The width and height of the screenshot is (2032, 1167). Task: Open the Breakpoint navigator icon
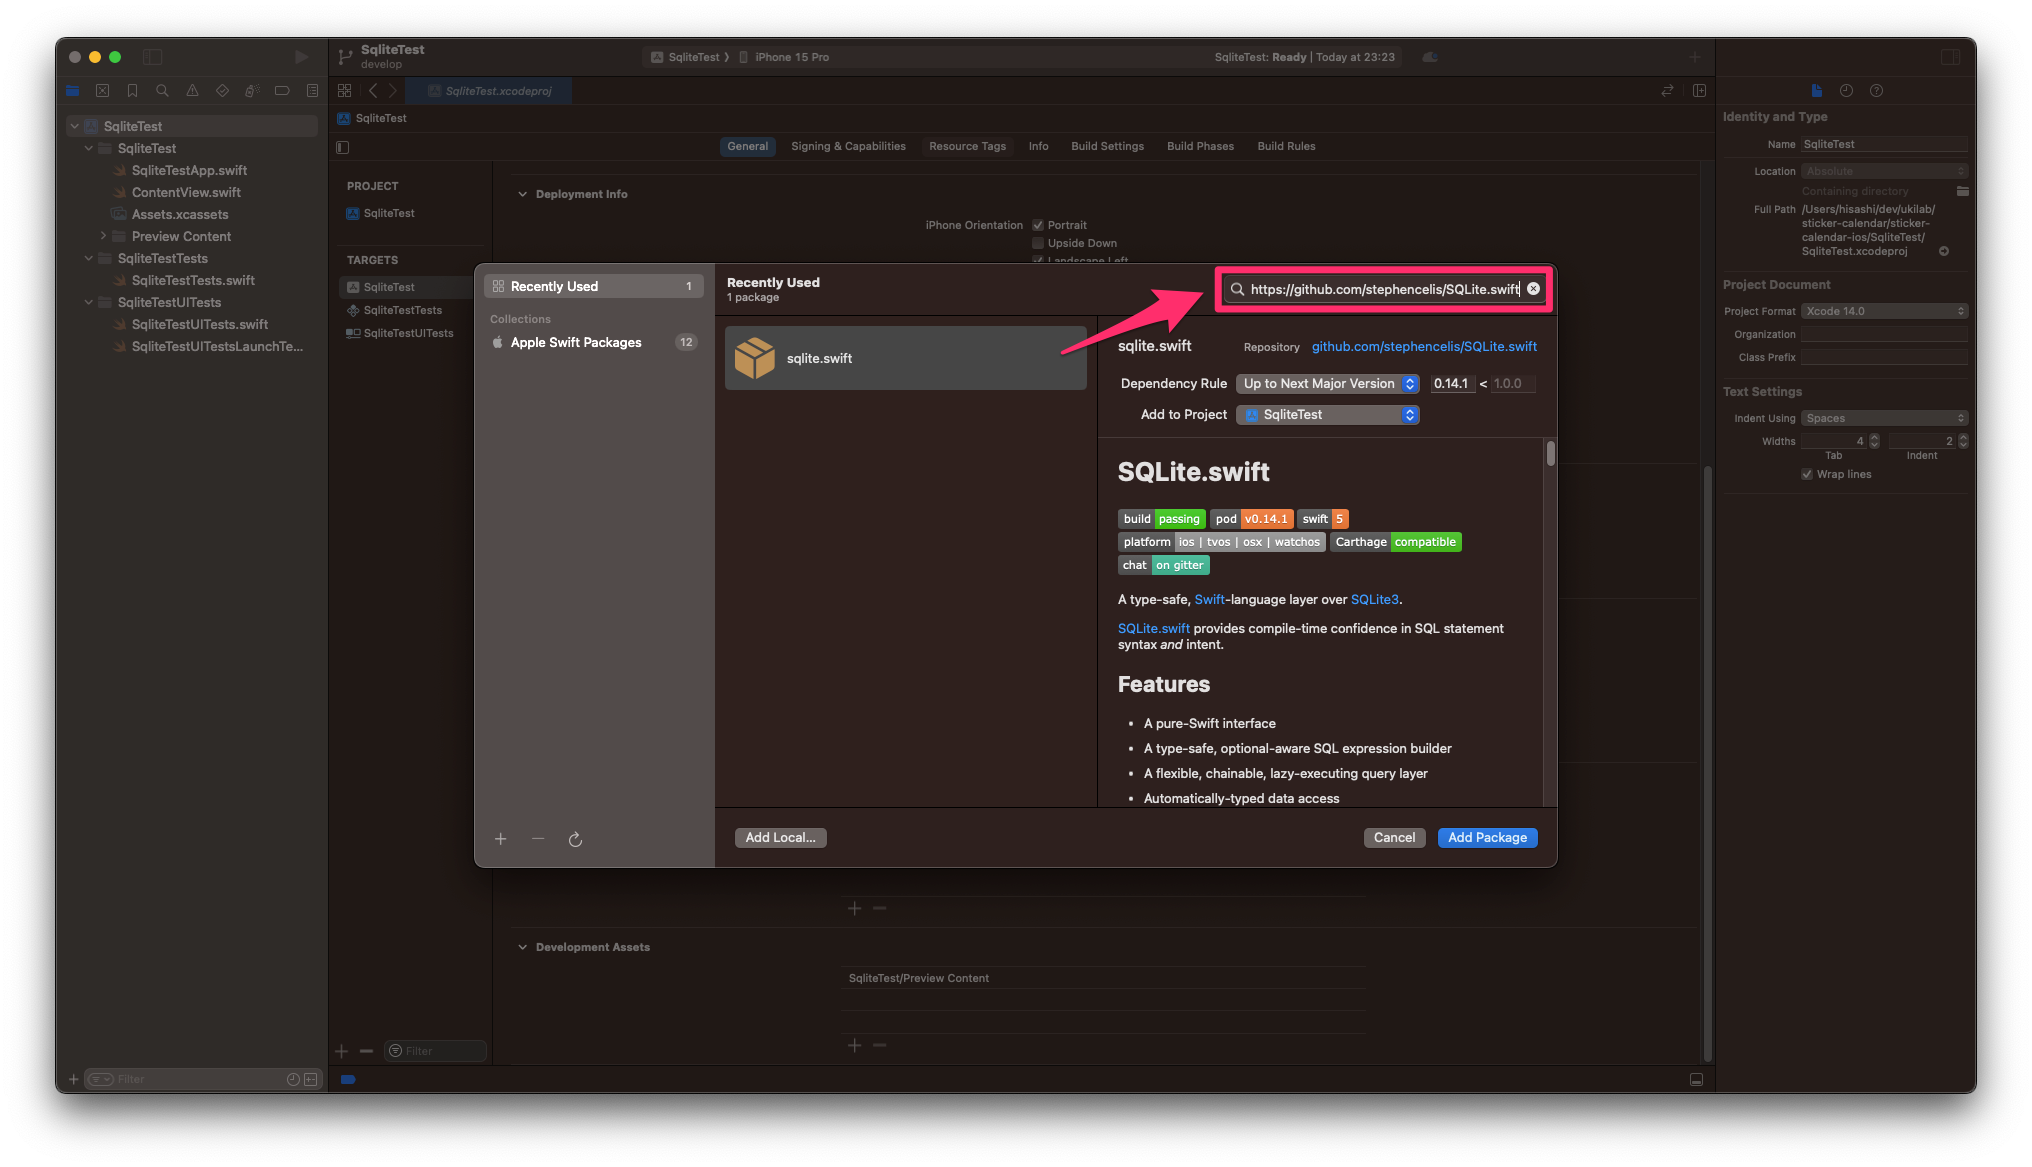[x=282, y=91]
